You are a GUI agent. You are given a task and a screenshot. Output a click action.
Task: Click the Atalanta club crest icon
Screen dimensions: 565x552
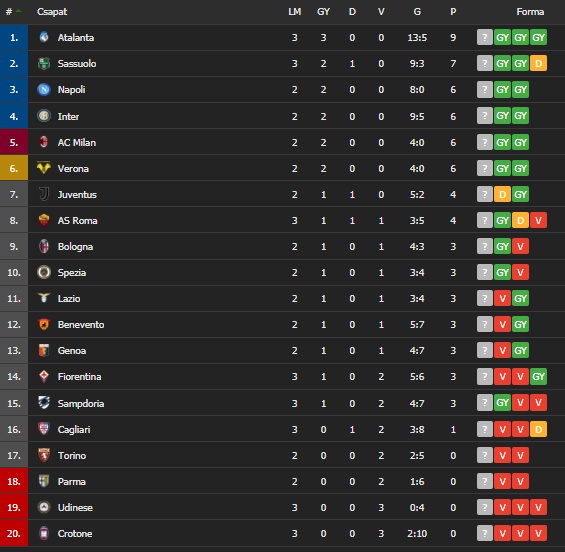(x=44, y=37)
